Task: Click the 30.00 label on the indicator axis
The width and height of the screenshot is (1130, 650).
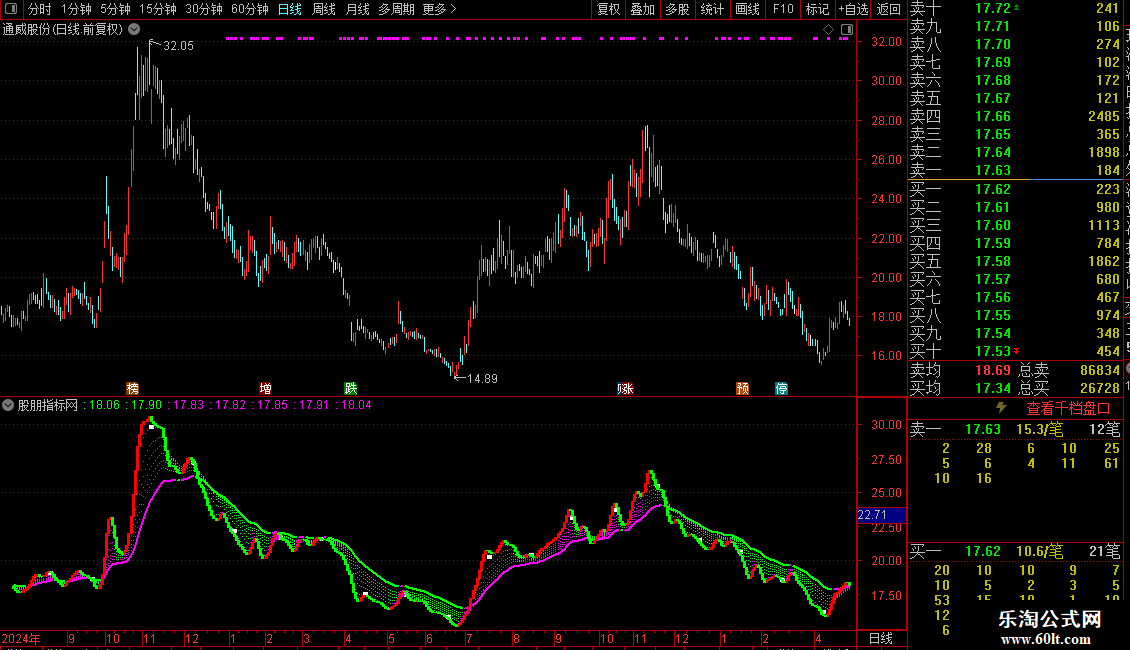Action: pos(886,424)
